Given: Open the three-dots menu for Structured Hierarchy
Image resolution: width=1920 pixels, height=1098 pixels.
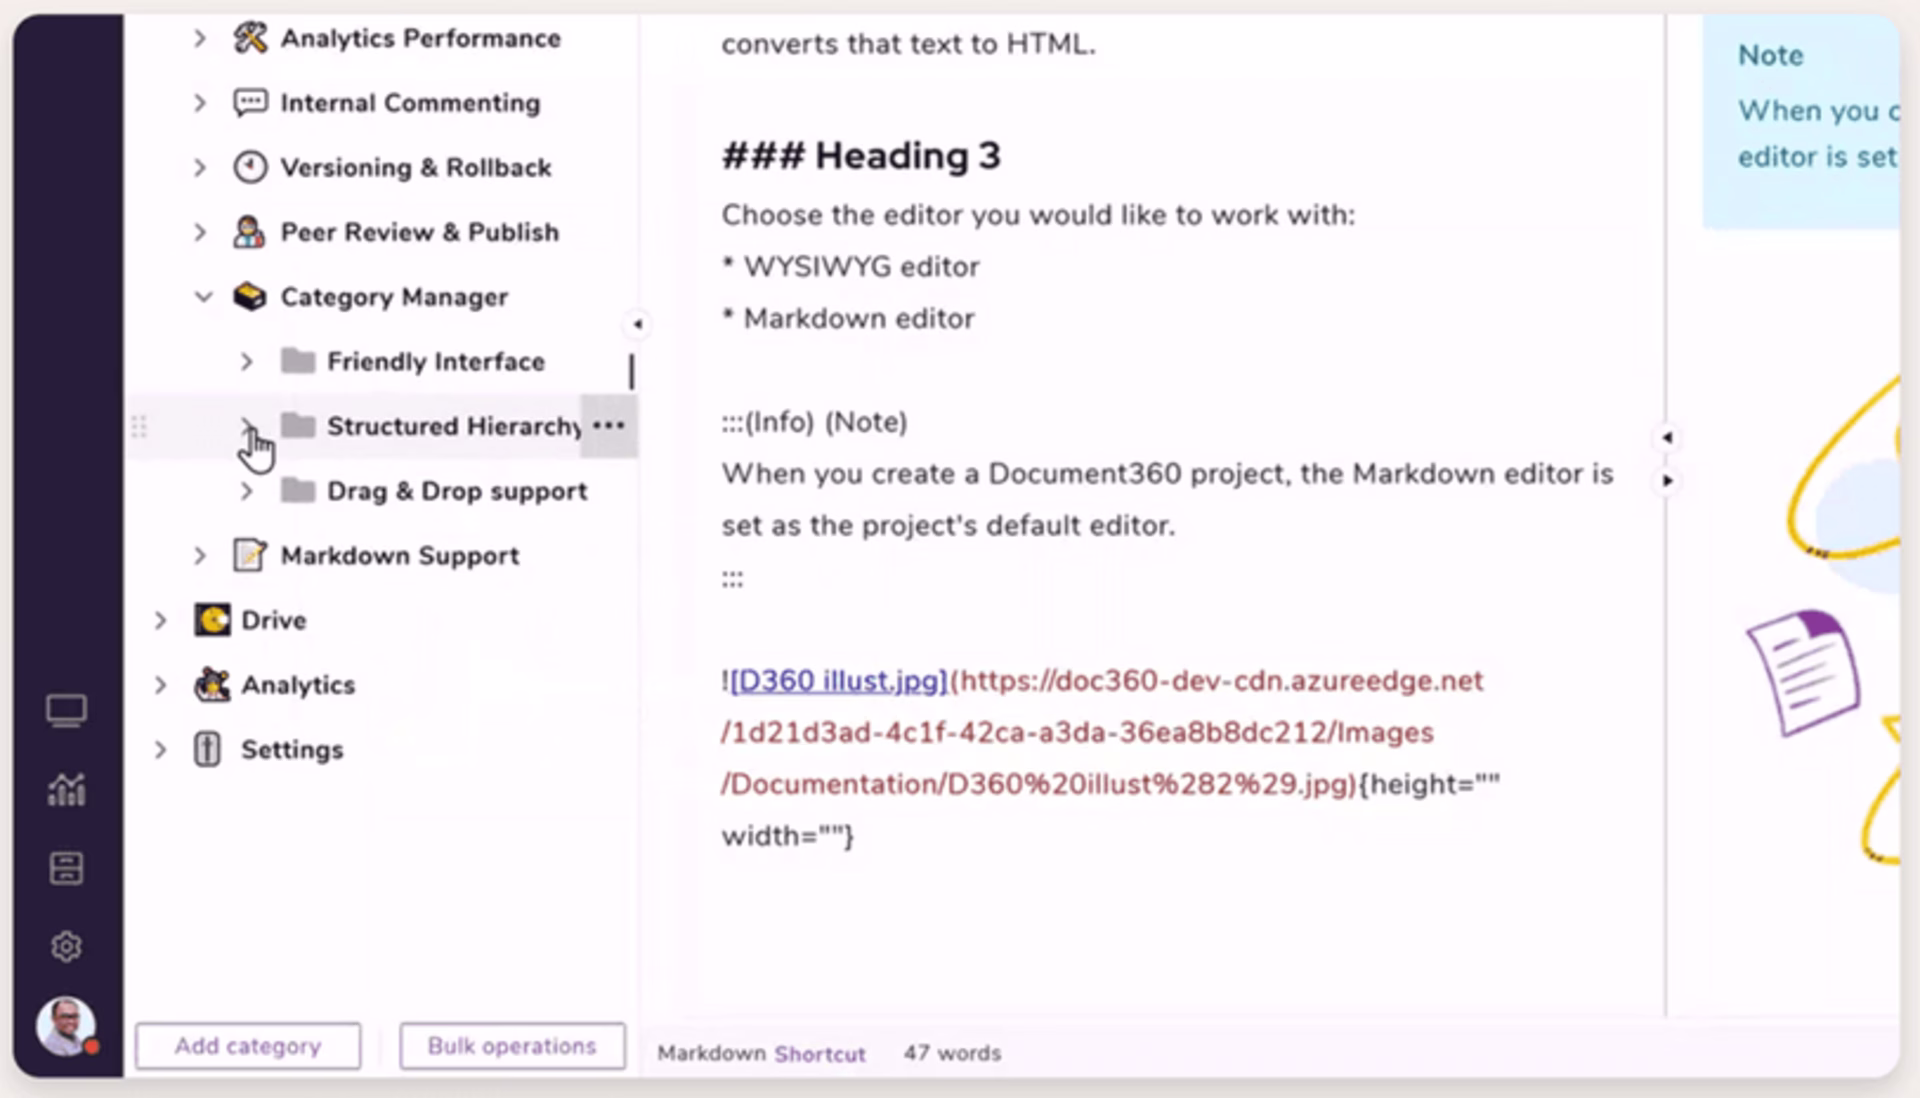Looking at the screenshot, I should point(608,426).
